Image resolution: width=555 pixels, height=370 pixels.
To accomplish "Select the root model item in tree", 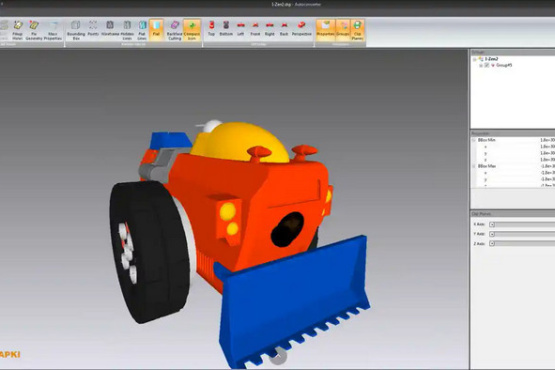I will 492,59.
